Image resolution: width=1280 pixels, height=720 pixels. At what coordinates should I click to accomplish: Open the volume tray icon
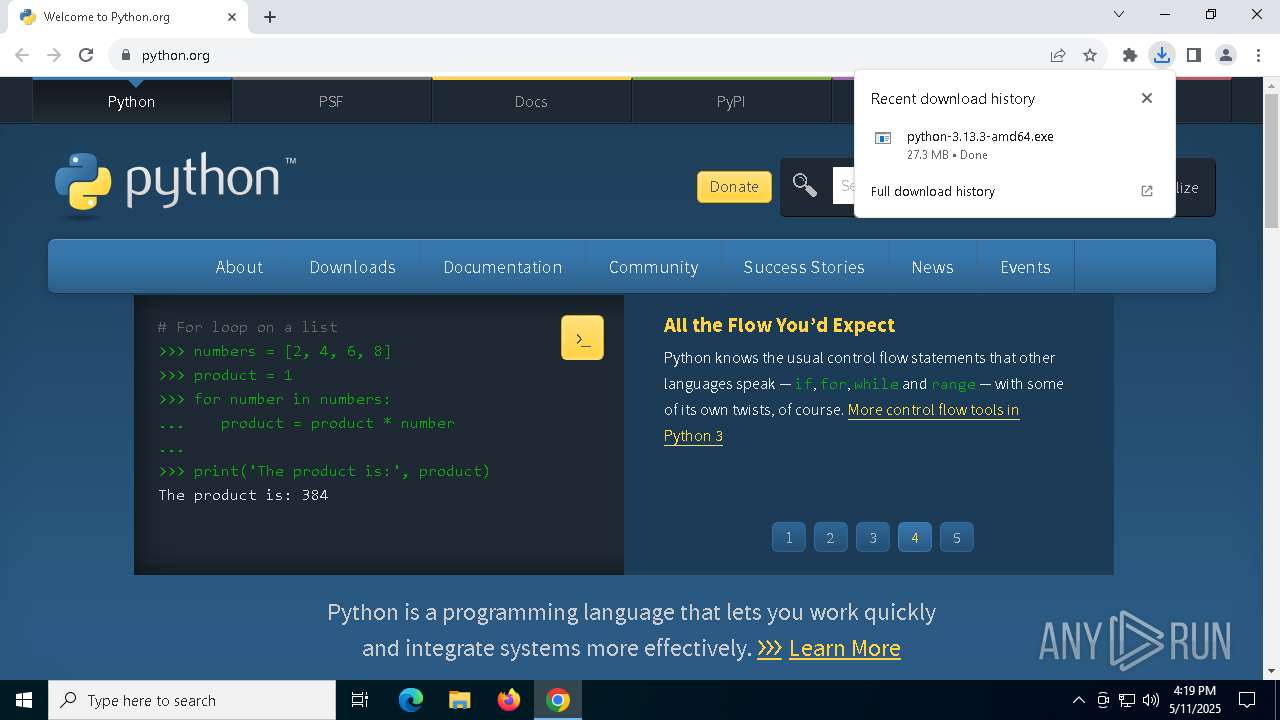pos(1151,700)
